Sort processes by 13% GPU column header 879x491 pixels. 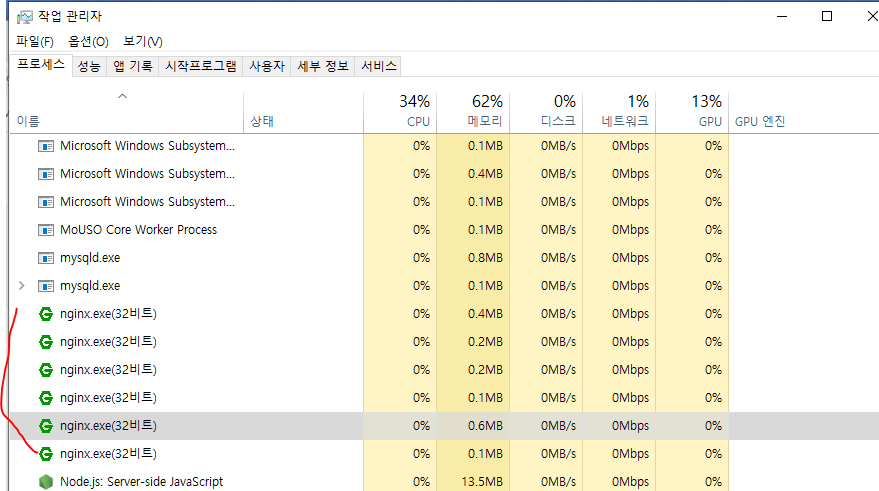[692, 112]
